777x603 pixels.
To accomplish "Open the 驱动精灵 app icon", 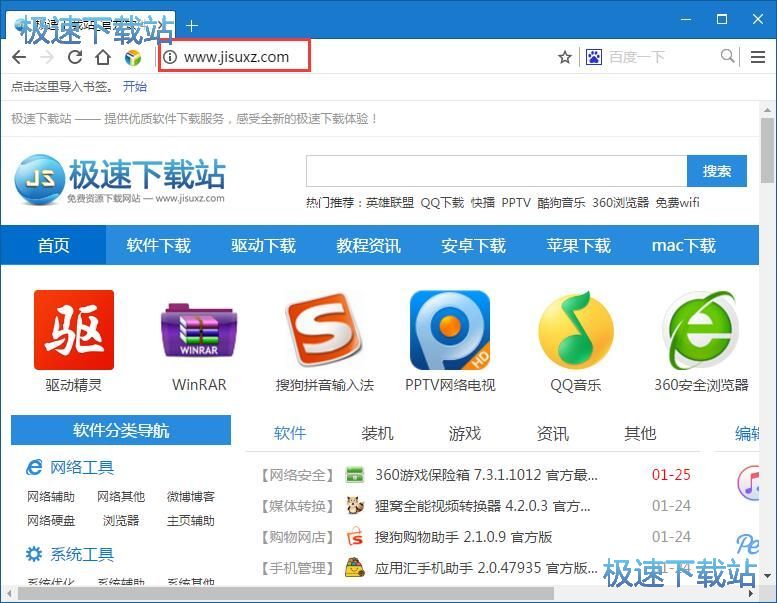I will 74,330.
